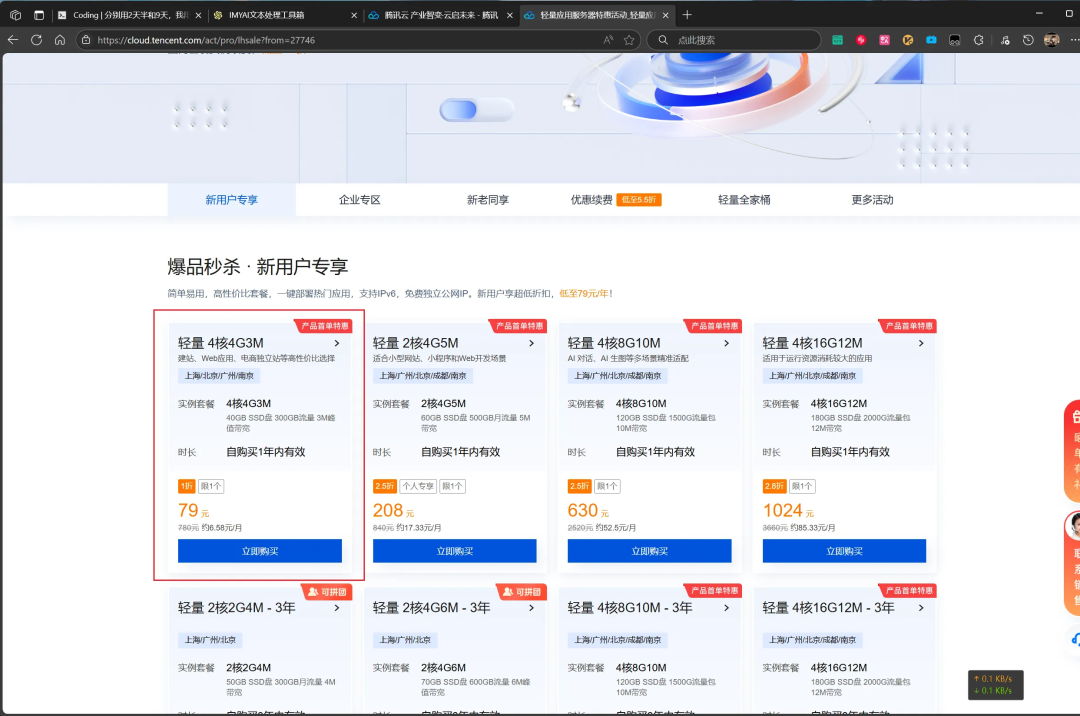Select the 新用户专享 tab

231,200
